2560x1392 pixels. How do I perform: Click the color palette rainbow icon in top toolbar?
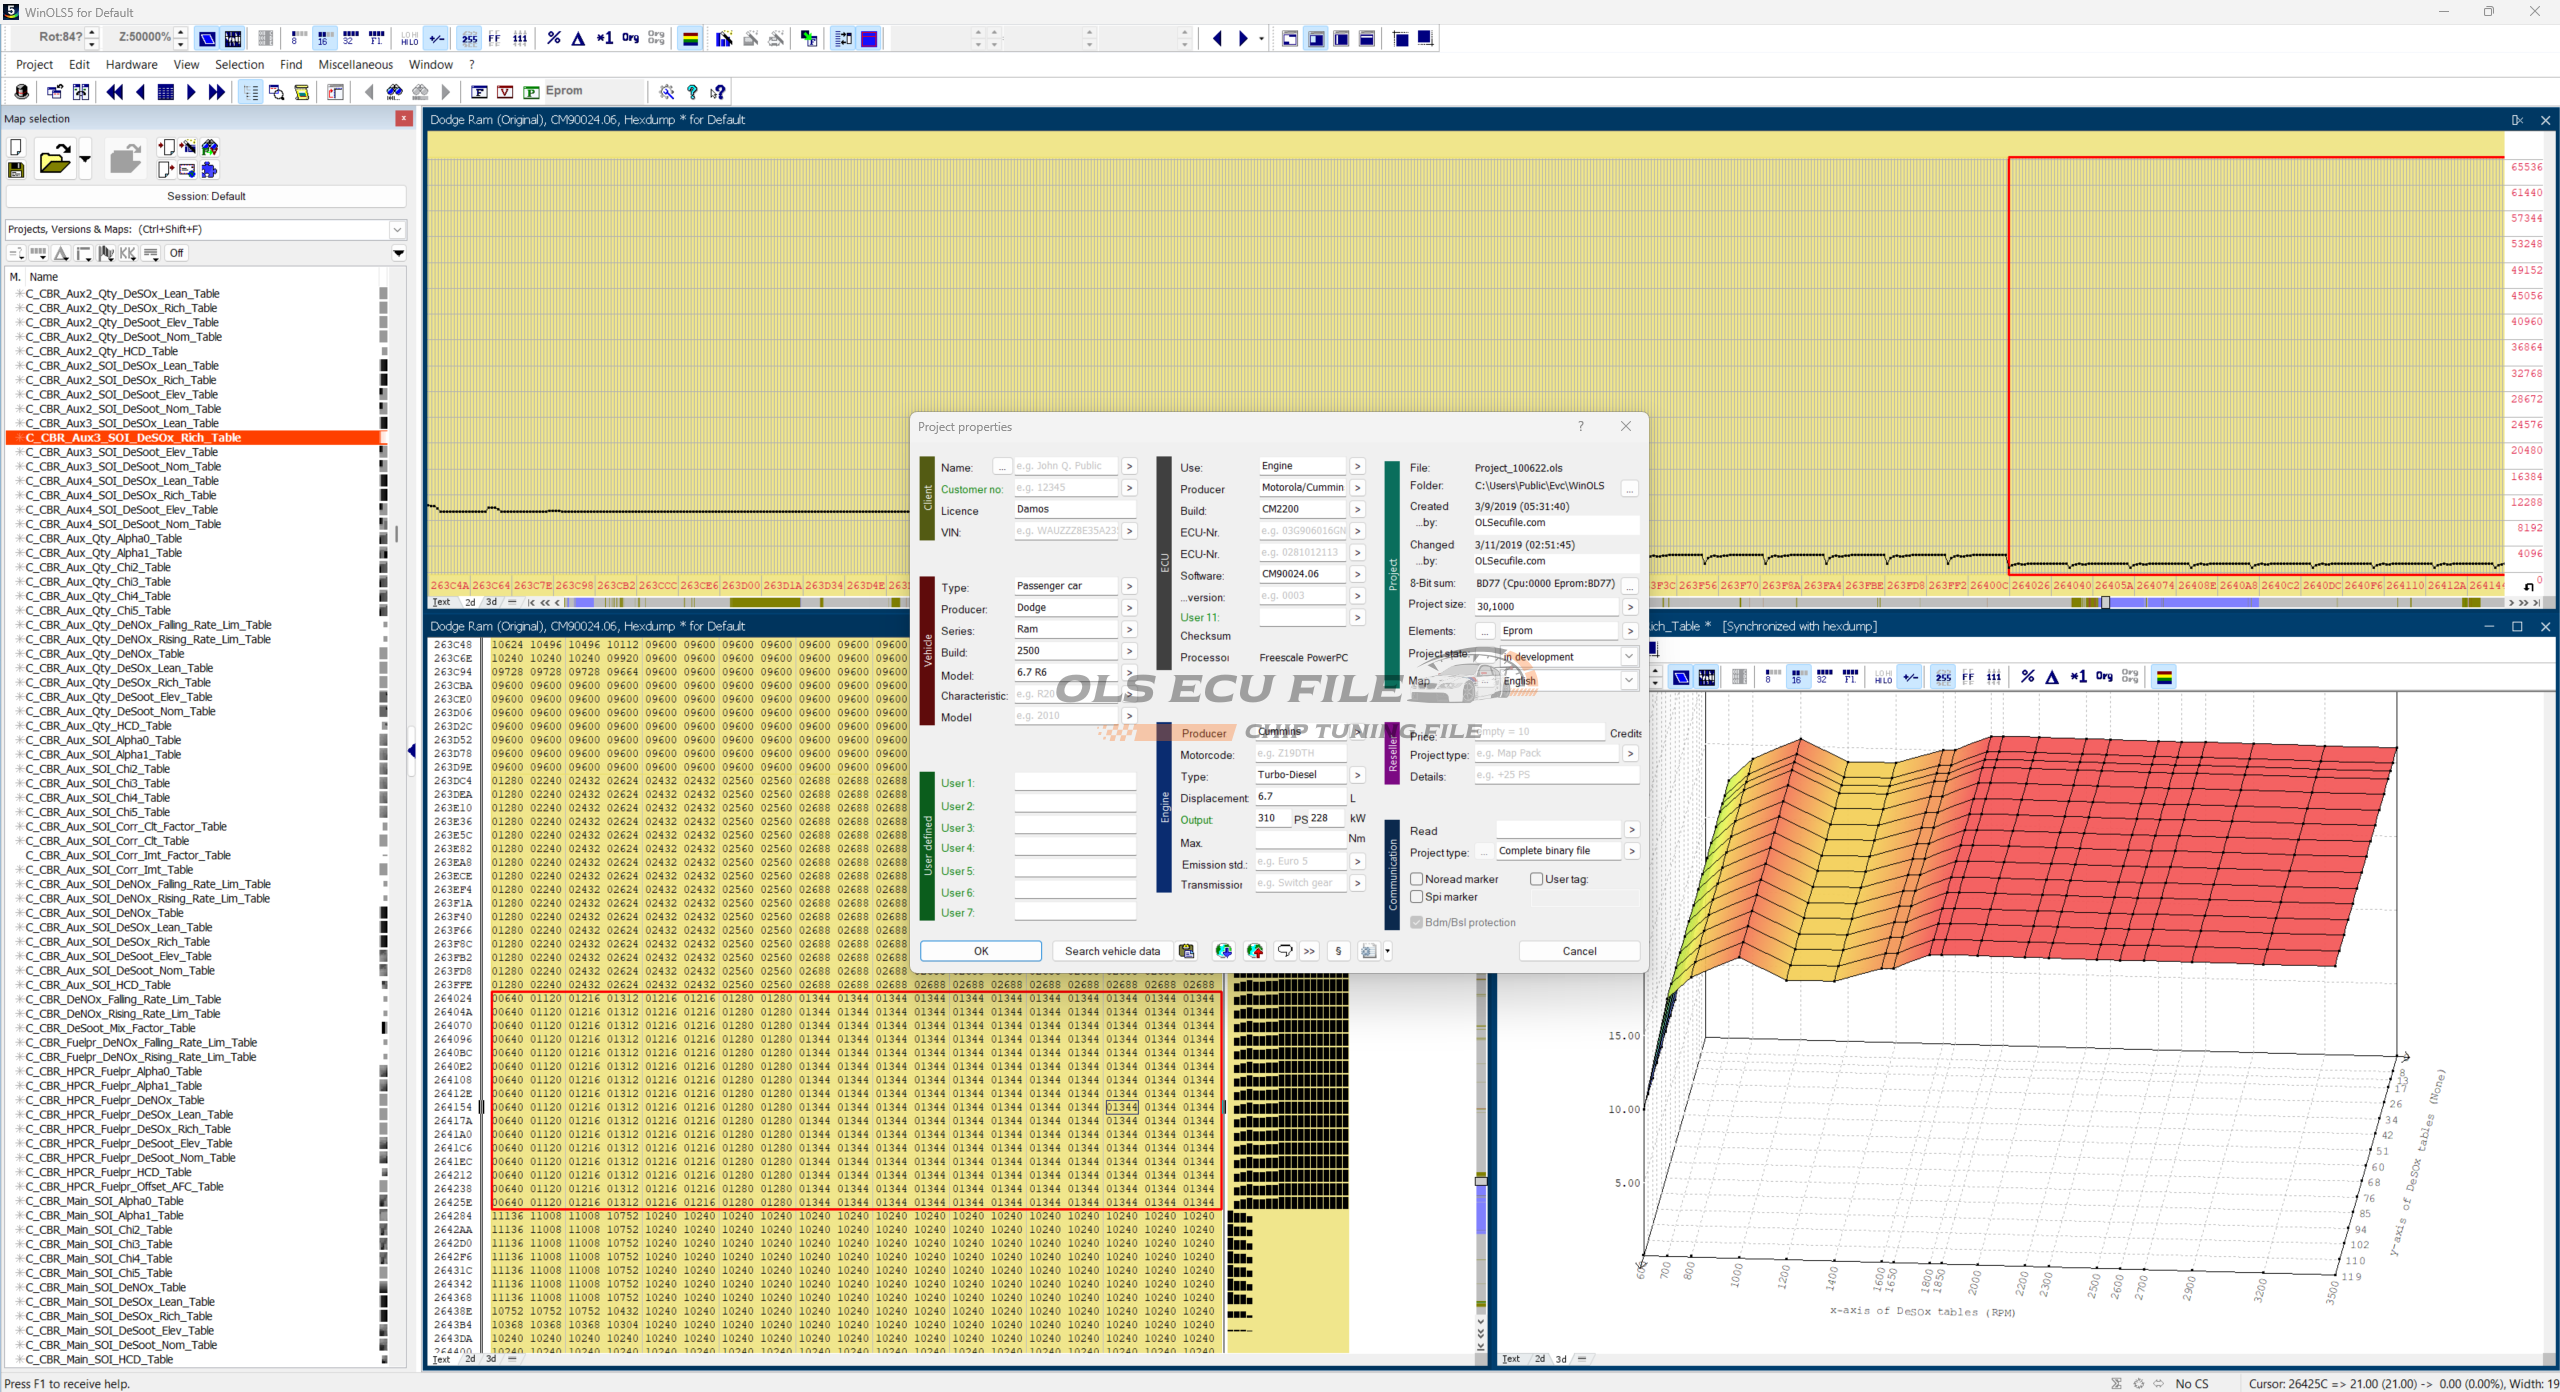click(x=690, y=38)
